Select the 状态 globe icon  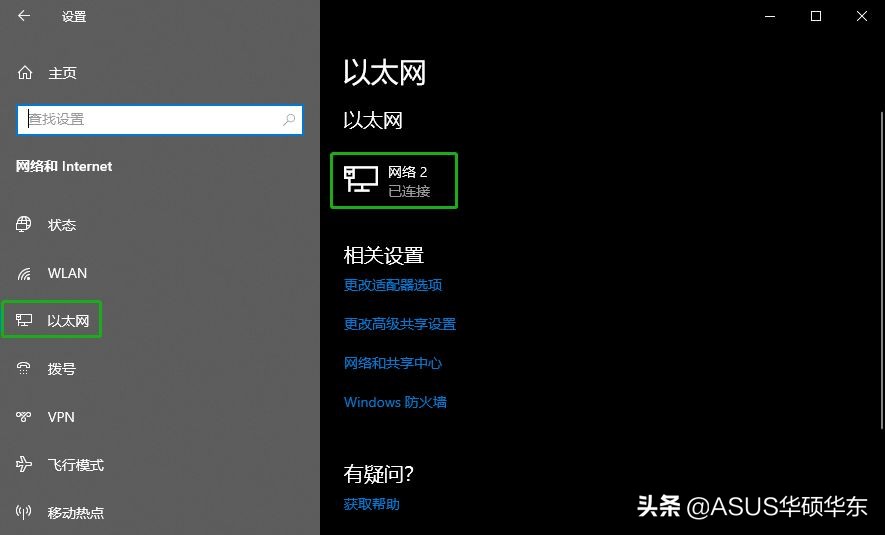23,225
